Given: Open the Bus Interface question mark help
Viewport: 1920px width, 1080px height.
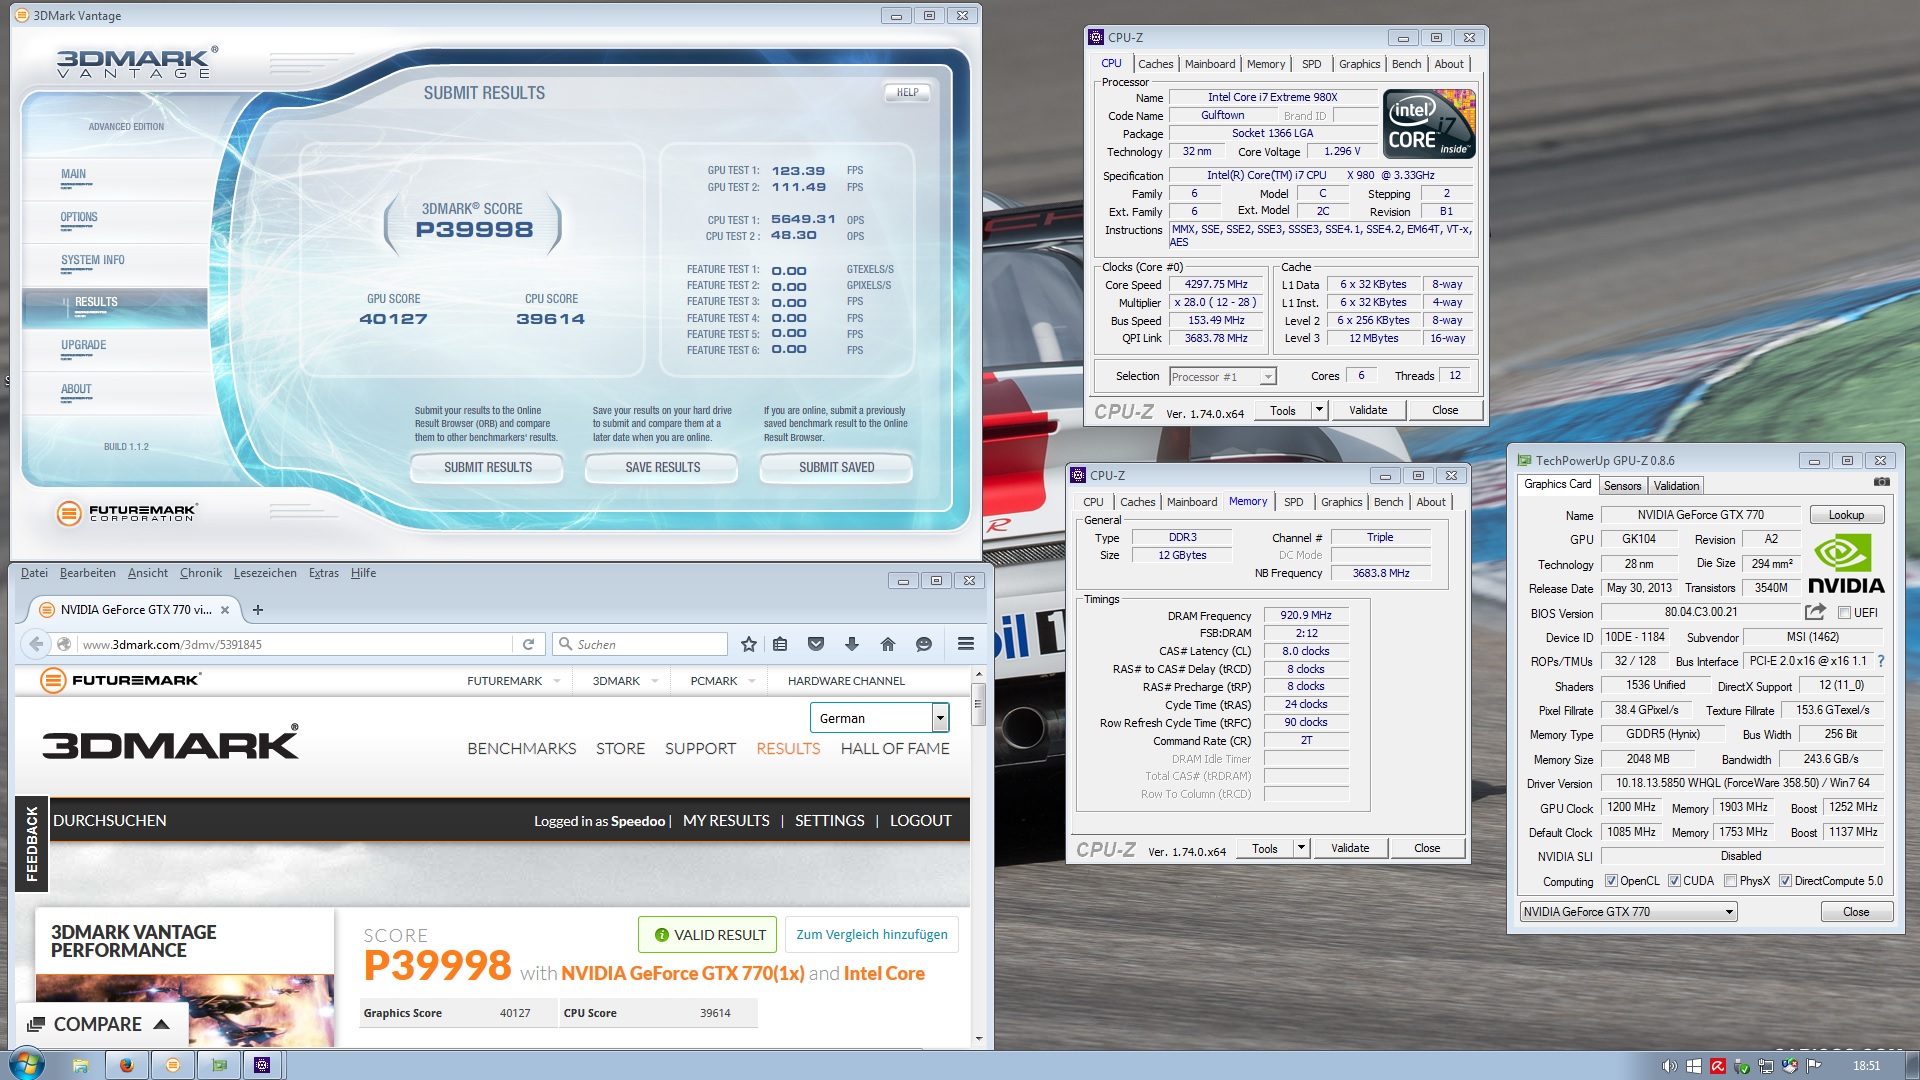Looking at the screenshot, I should pos(1881,661).
